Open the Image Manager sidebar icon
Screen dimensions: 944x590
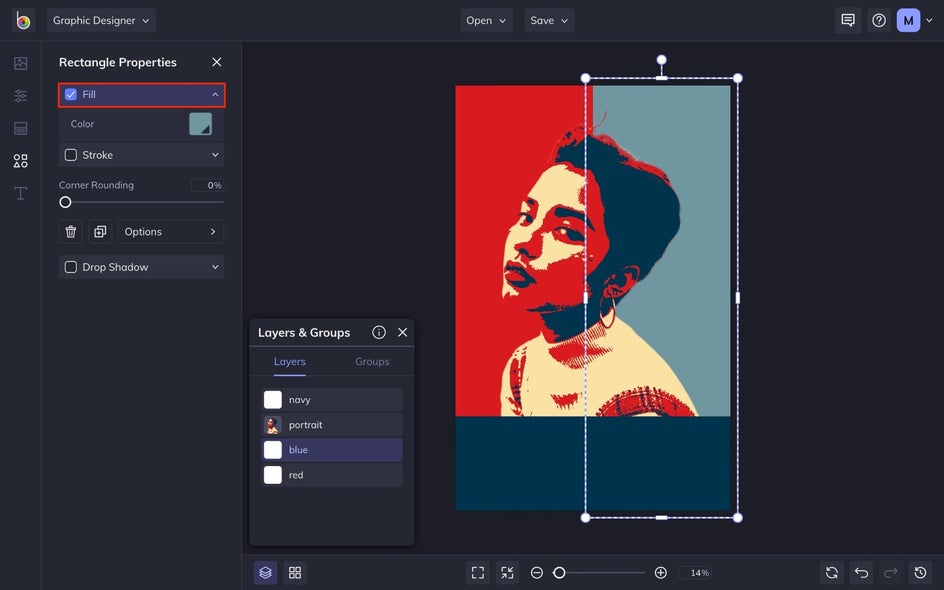pyautogui.click(x=20, y=63)
